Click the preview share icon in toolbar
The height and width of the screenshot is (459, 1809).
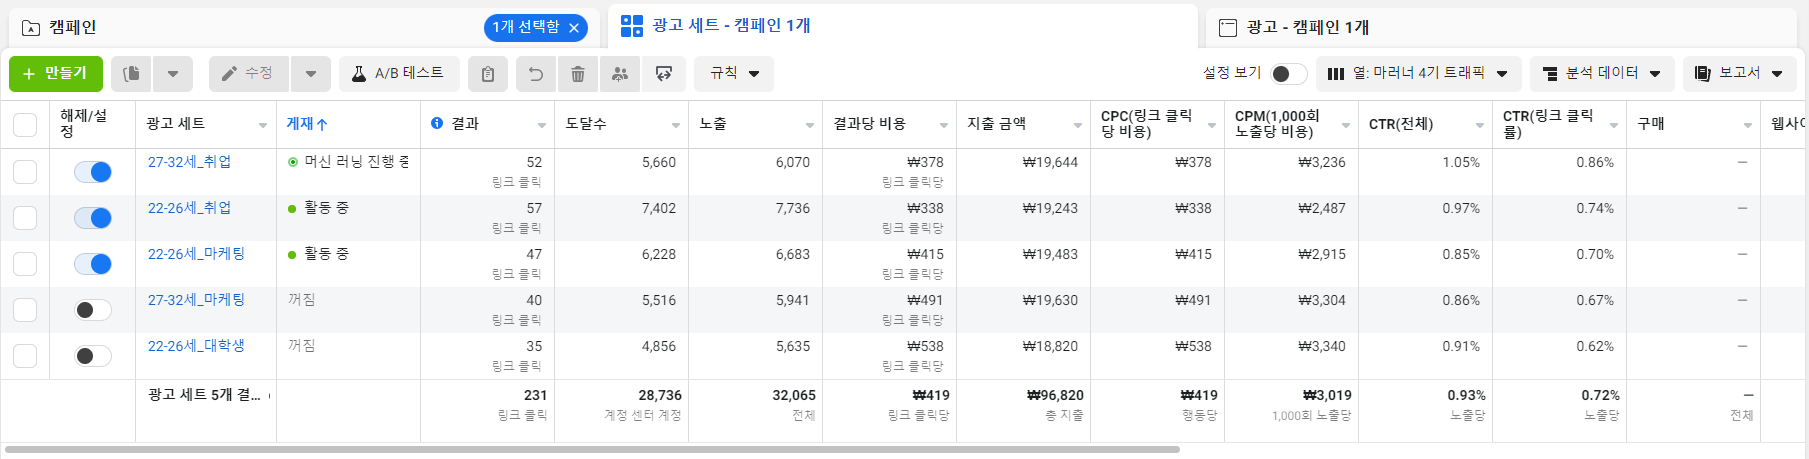[x=663, y=74]
